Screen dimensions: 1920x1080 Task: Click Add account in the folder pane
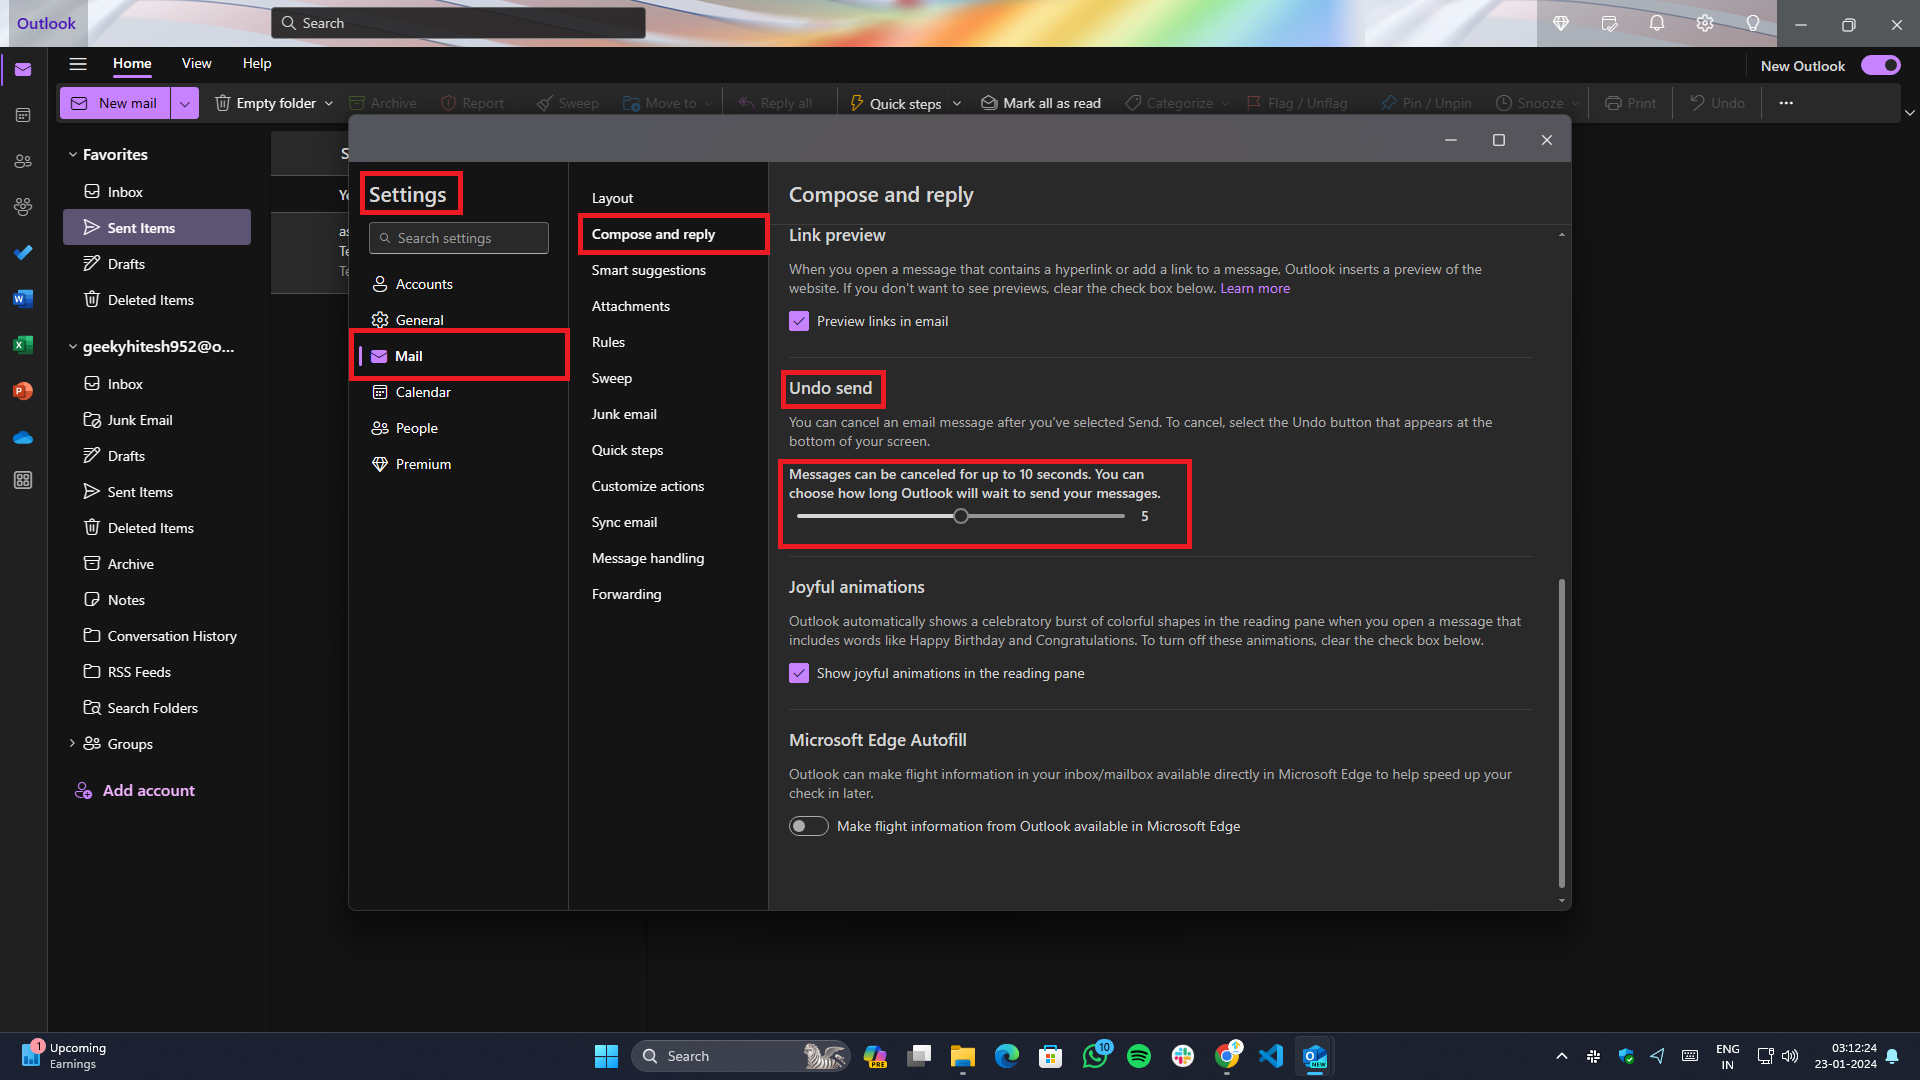pyautogui.click(x=135, y=791)
